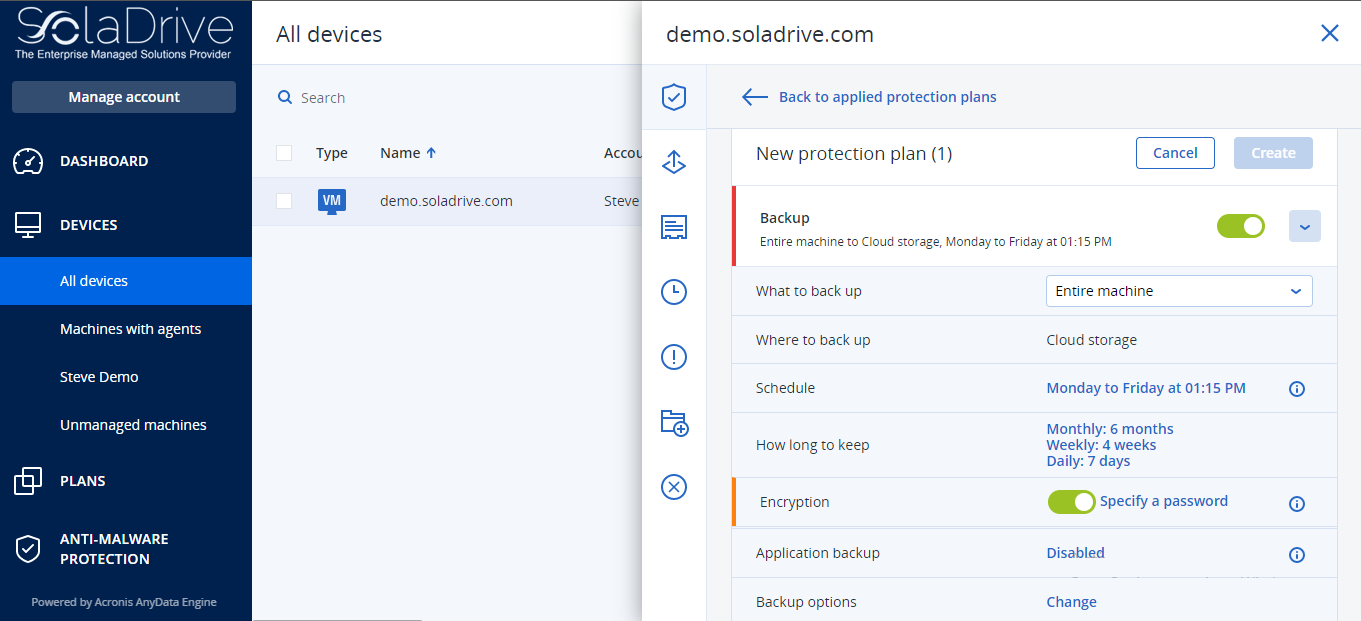Viewport: 1361px width, 621px height.
Task: Toggle the Encryption switch
Action: coord(1072,502)
